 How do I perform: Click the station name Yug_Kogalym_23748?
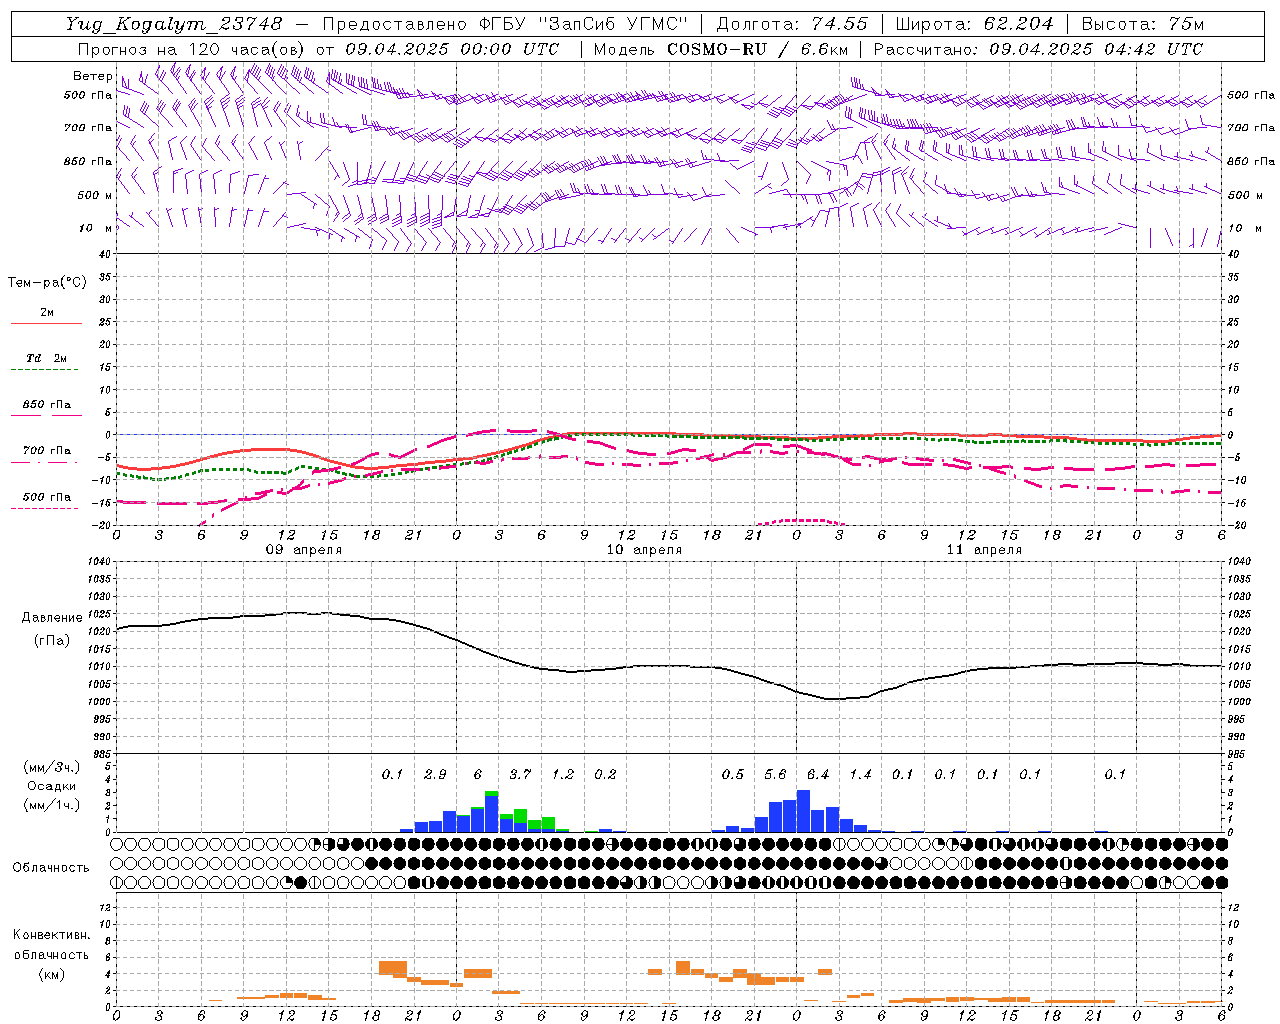(x=174, y=24)
